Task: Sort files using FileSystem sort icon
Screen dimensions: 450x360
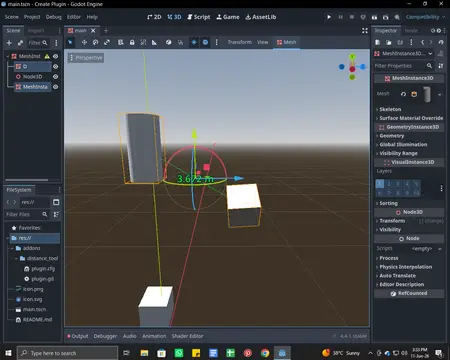Action: click(x=56, y=214)
